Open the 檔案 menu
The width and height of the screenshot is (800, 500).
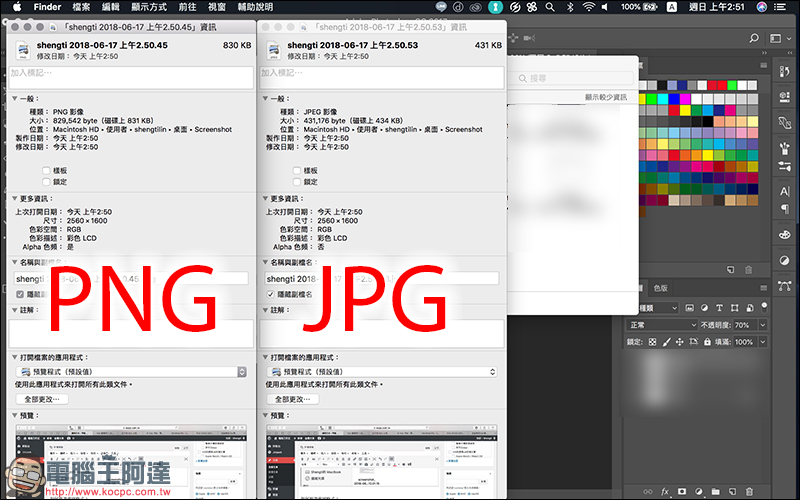81,7
